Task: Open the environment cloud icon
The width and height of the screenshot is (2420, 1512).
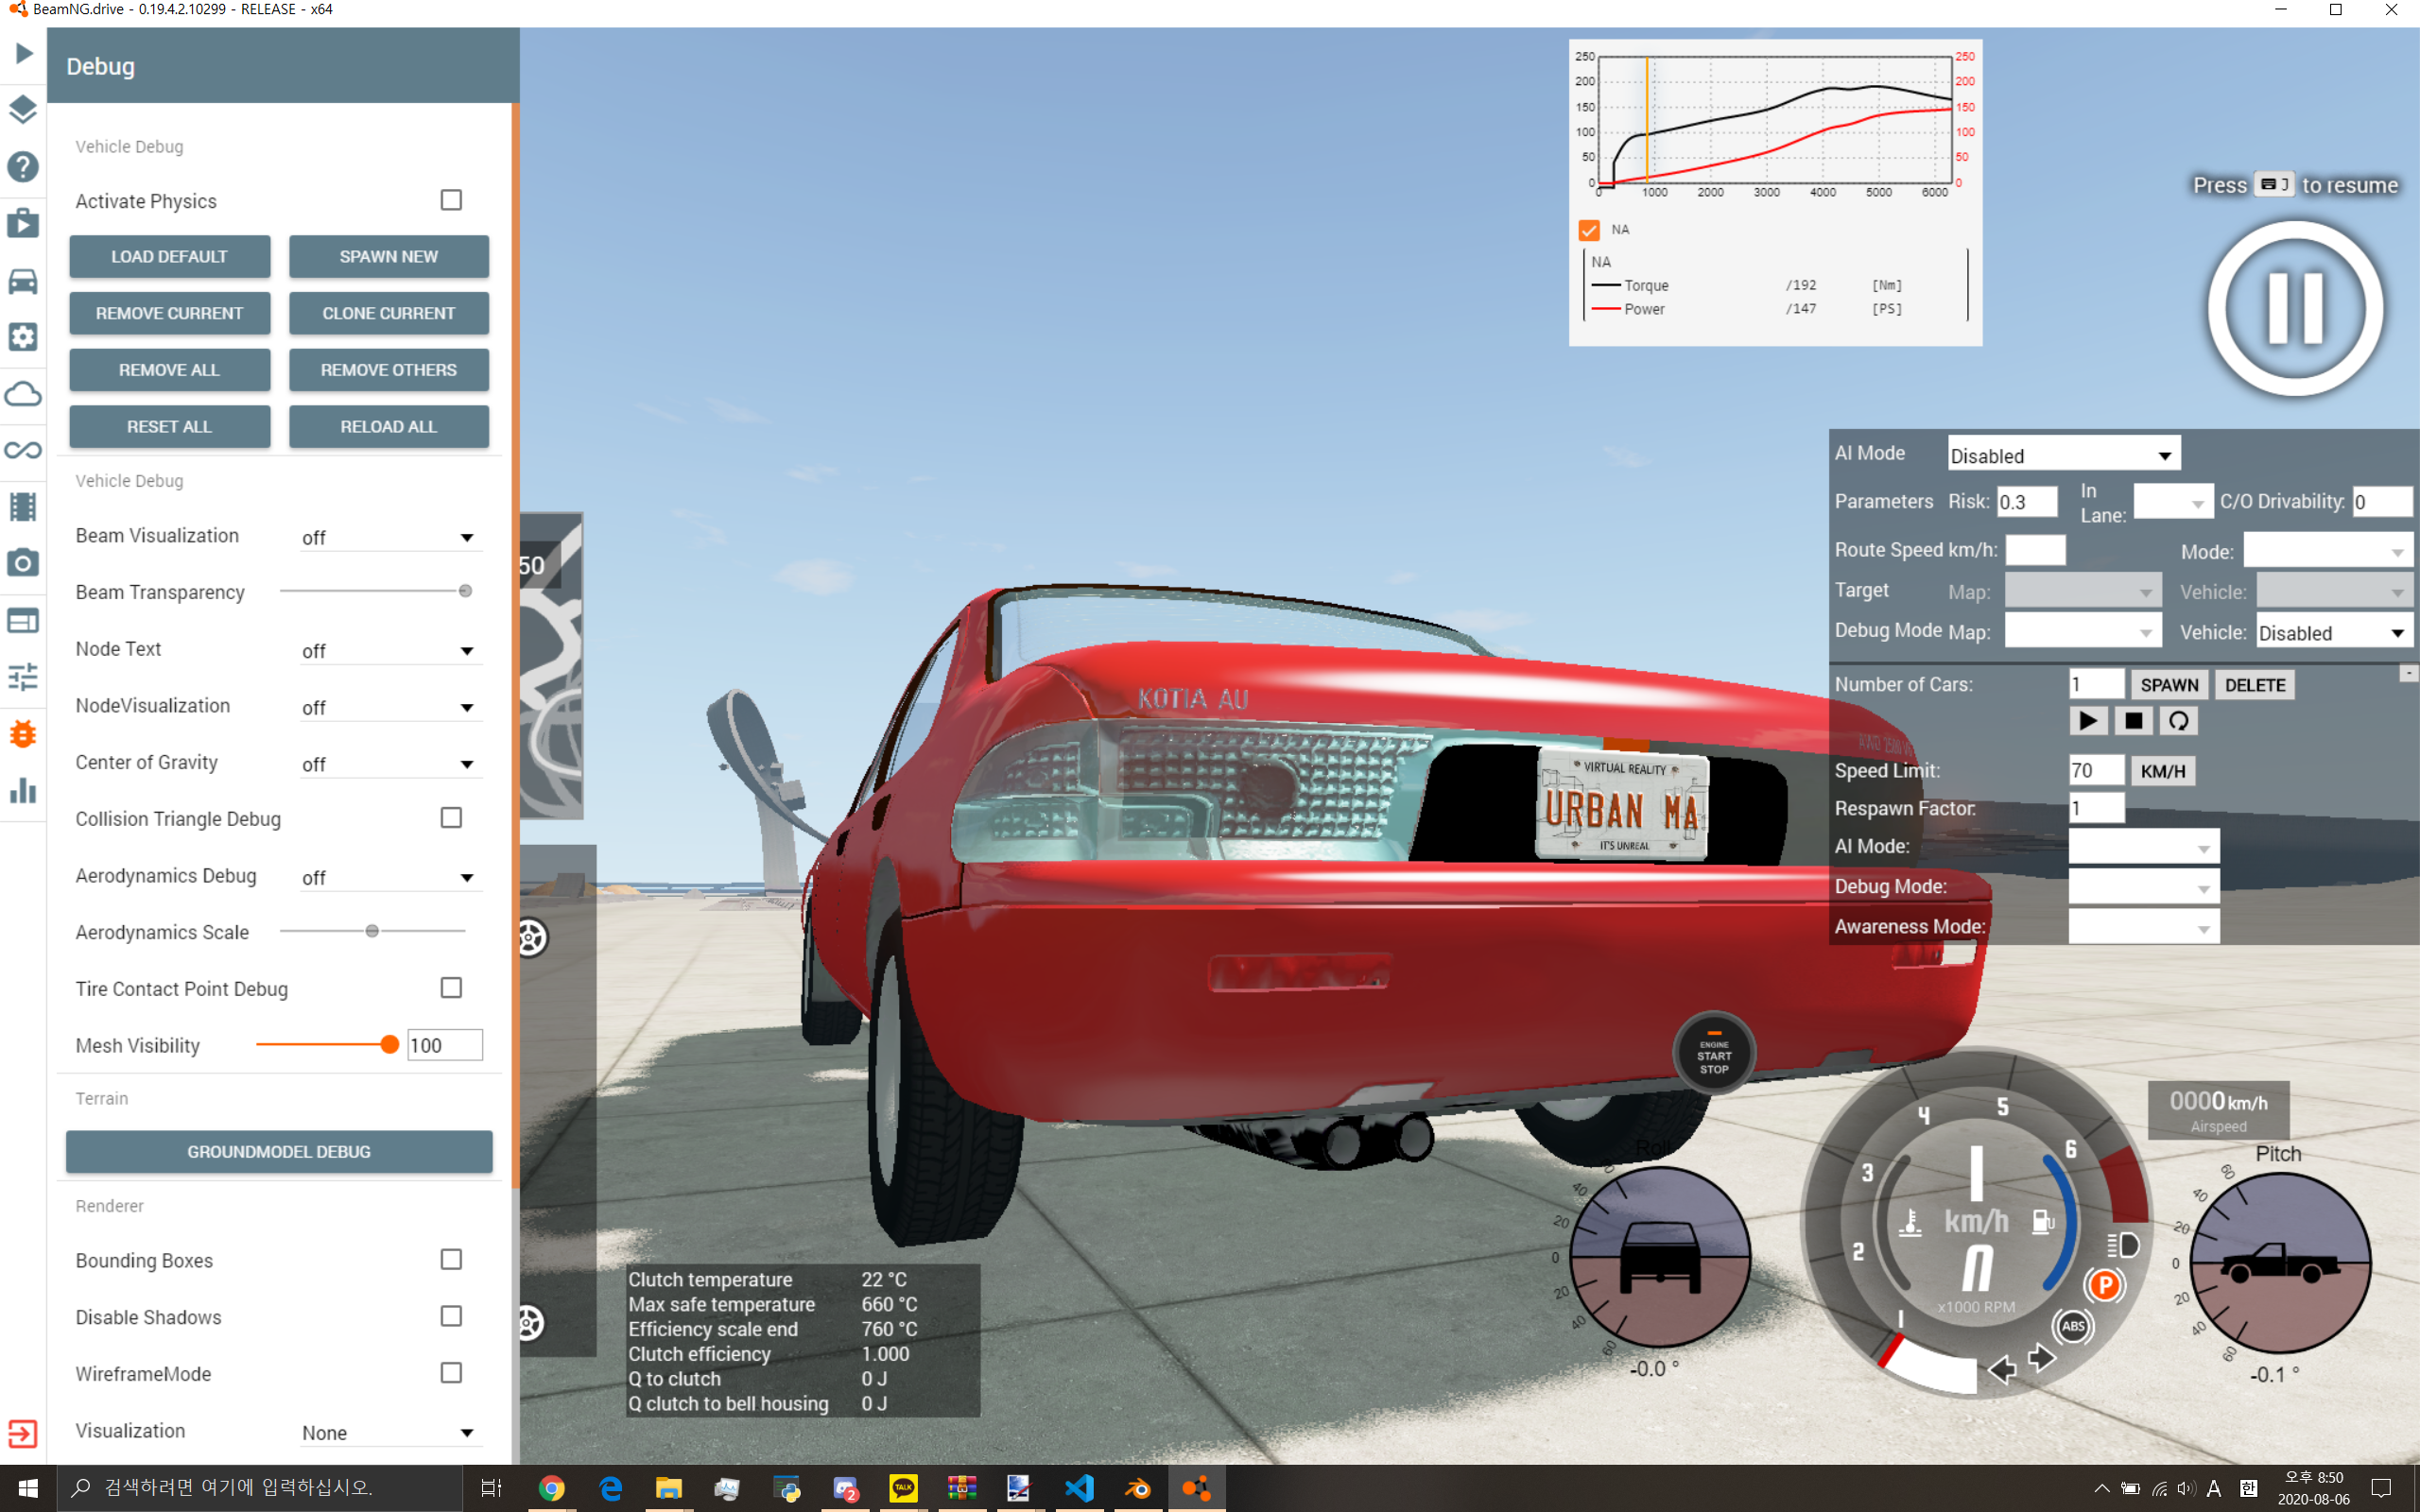Action: (23, 393)
